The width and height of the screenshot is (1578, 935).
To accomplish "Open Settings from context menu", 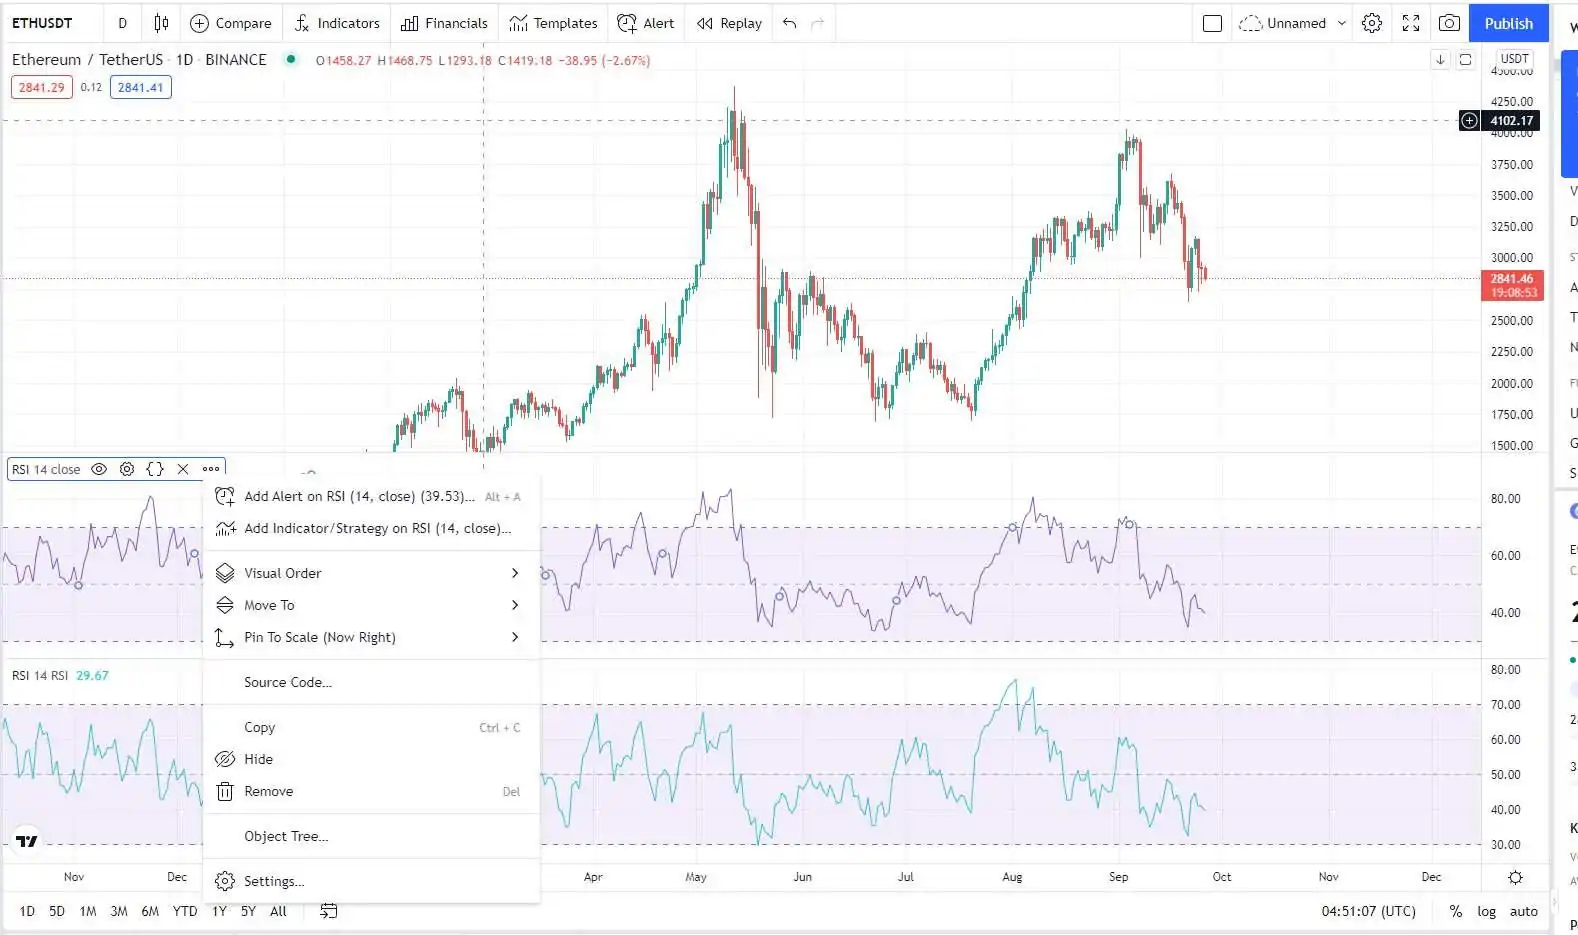I will (x=371, y=881).
